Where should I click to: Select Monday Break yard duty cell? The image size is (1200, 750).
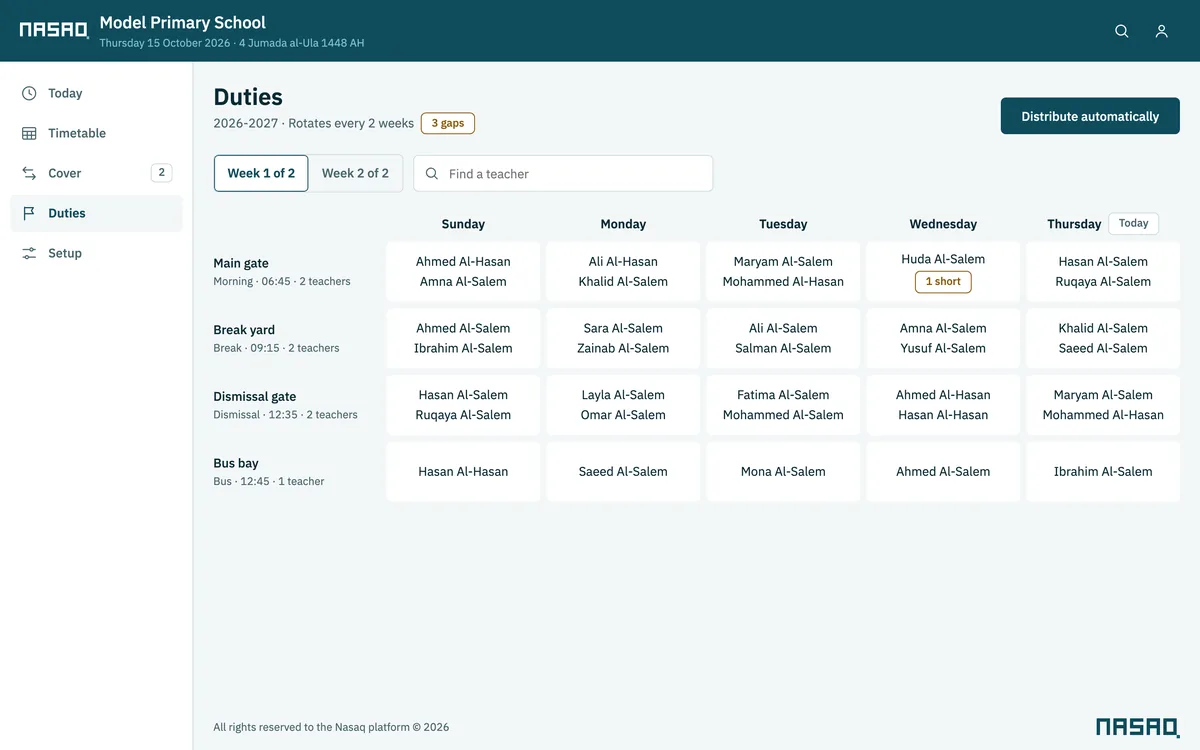623,338
